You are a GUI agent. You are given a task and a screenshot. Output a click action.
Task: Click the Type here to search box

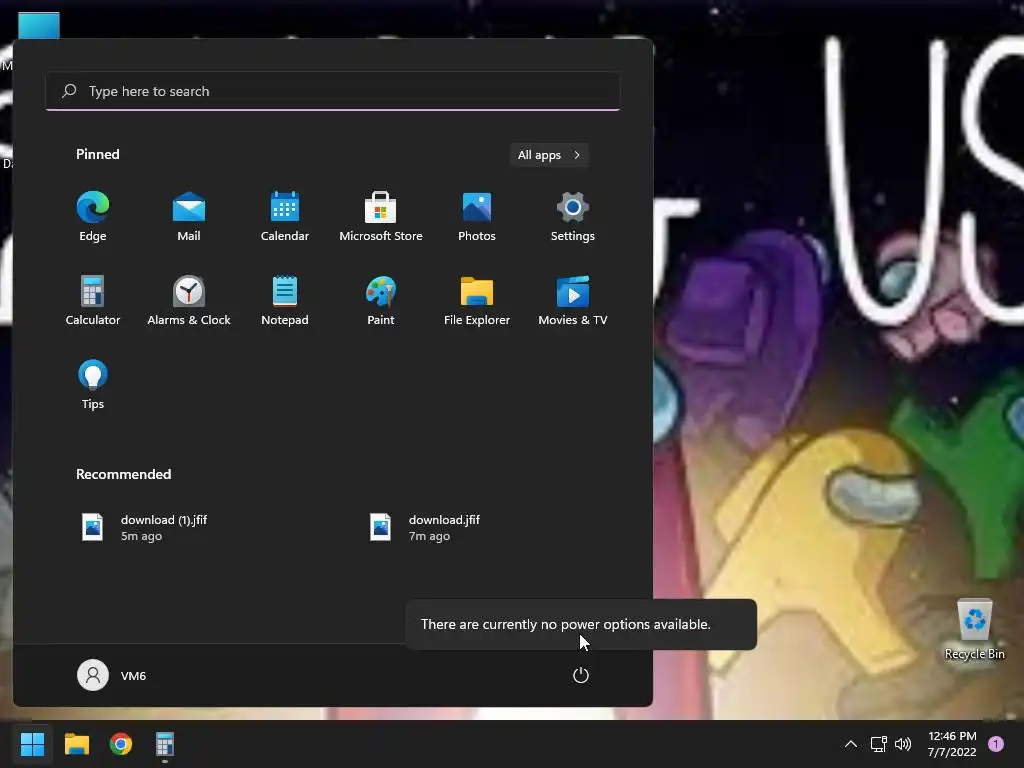click(x=333, y=91)
